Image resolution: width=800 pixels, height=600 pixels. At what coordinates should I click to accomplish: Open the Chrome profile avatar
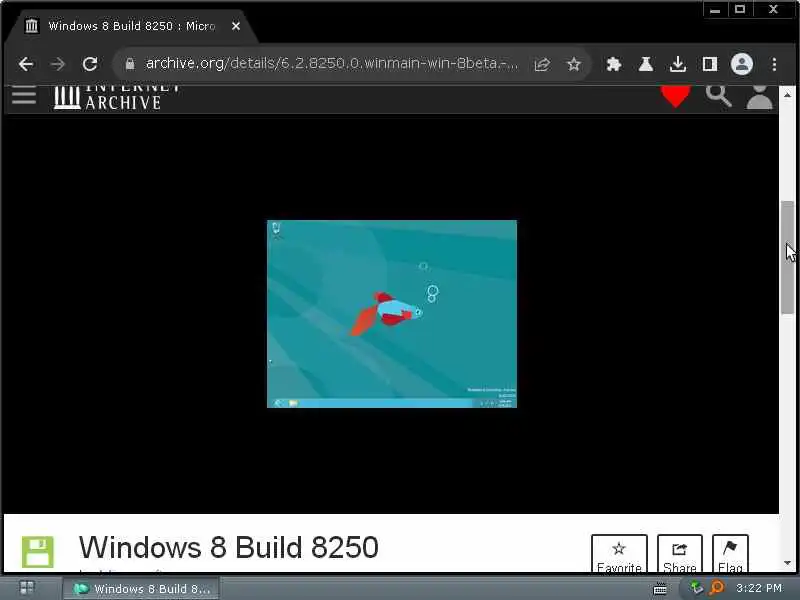pyautogui.click(x=741, y=64)
